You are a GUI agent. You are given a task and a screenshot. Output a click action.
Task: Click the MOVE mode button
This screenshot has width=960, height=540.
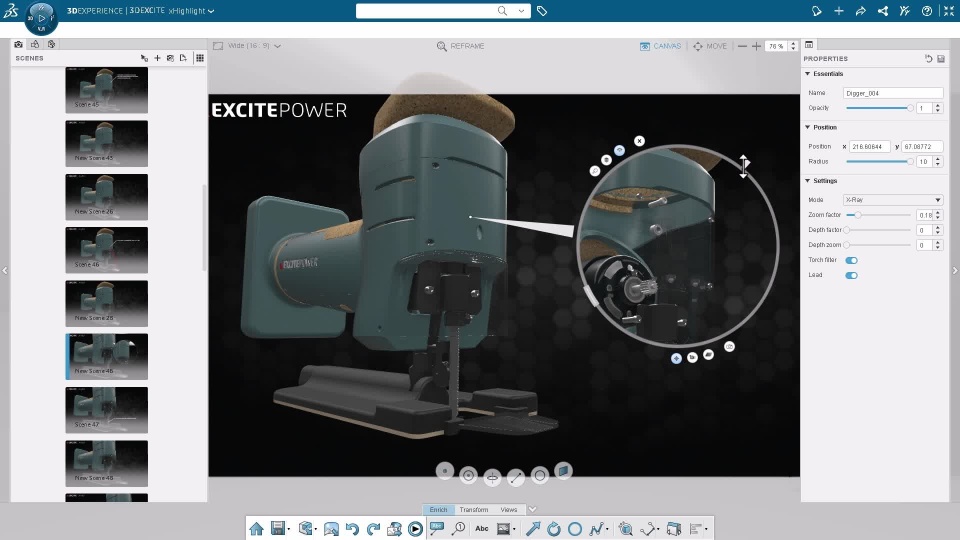(x=710, y=46)
